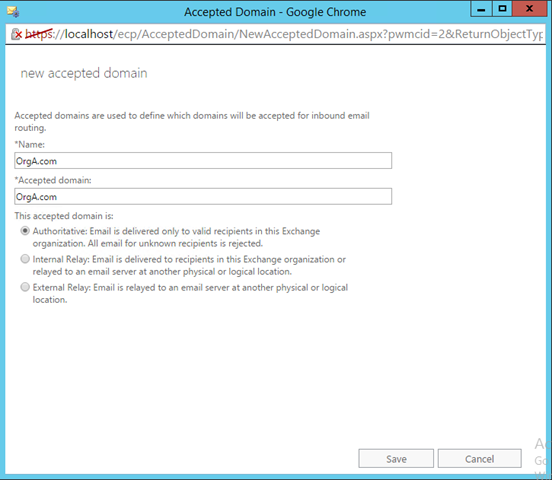
Task: Click the '*Accepted domain:' label
Action: pyautogui.click(x=53, y=180)
